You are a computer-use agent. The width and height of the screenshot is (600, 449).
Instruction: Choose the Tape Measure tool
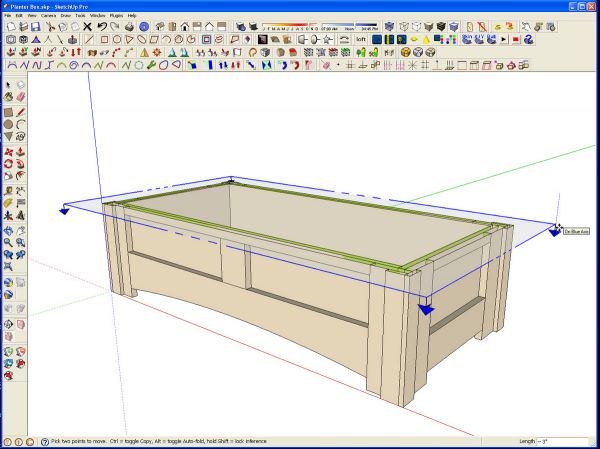8,191
